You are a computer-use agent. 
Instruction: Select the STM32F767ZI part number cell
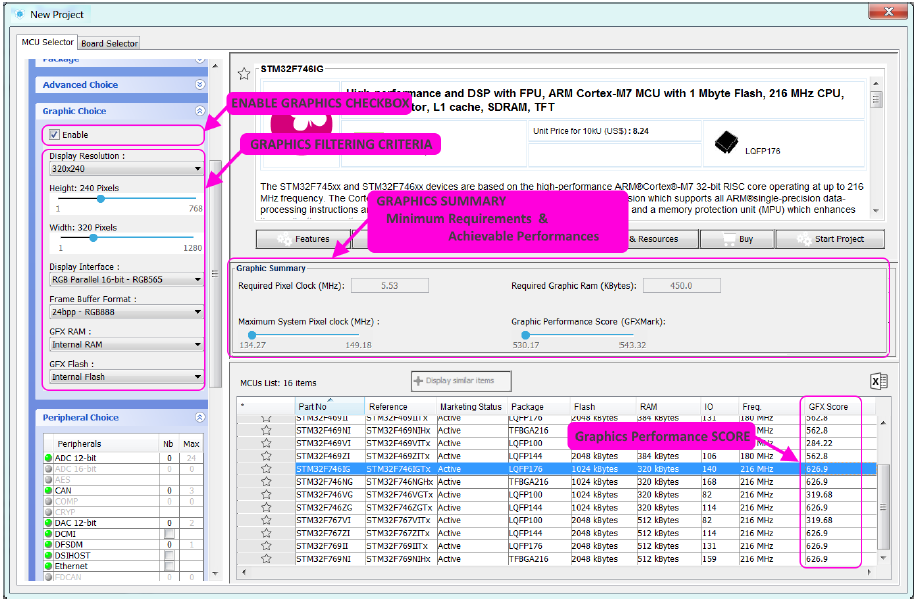point(330,533)
